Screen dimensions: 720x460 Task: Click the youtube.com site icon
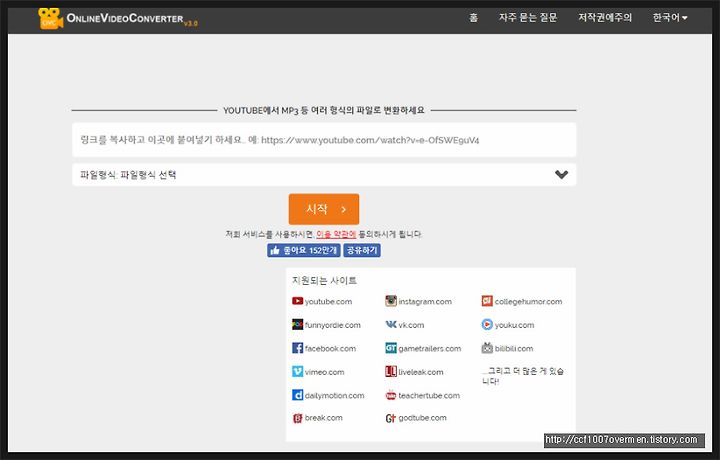tap(298, 301)
